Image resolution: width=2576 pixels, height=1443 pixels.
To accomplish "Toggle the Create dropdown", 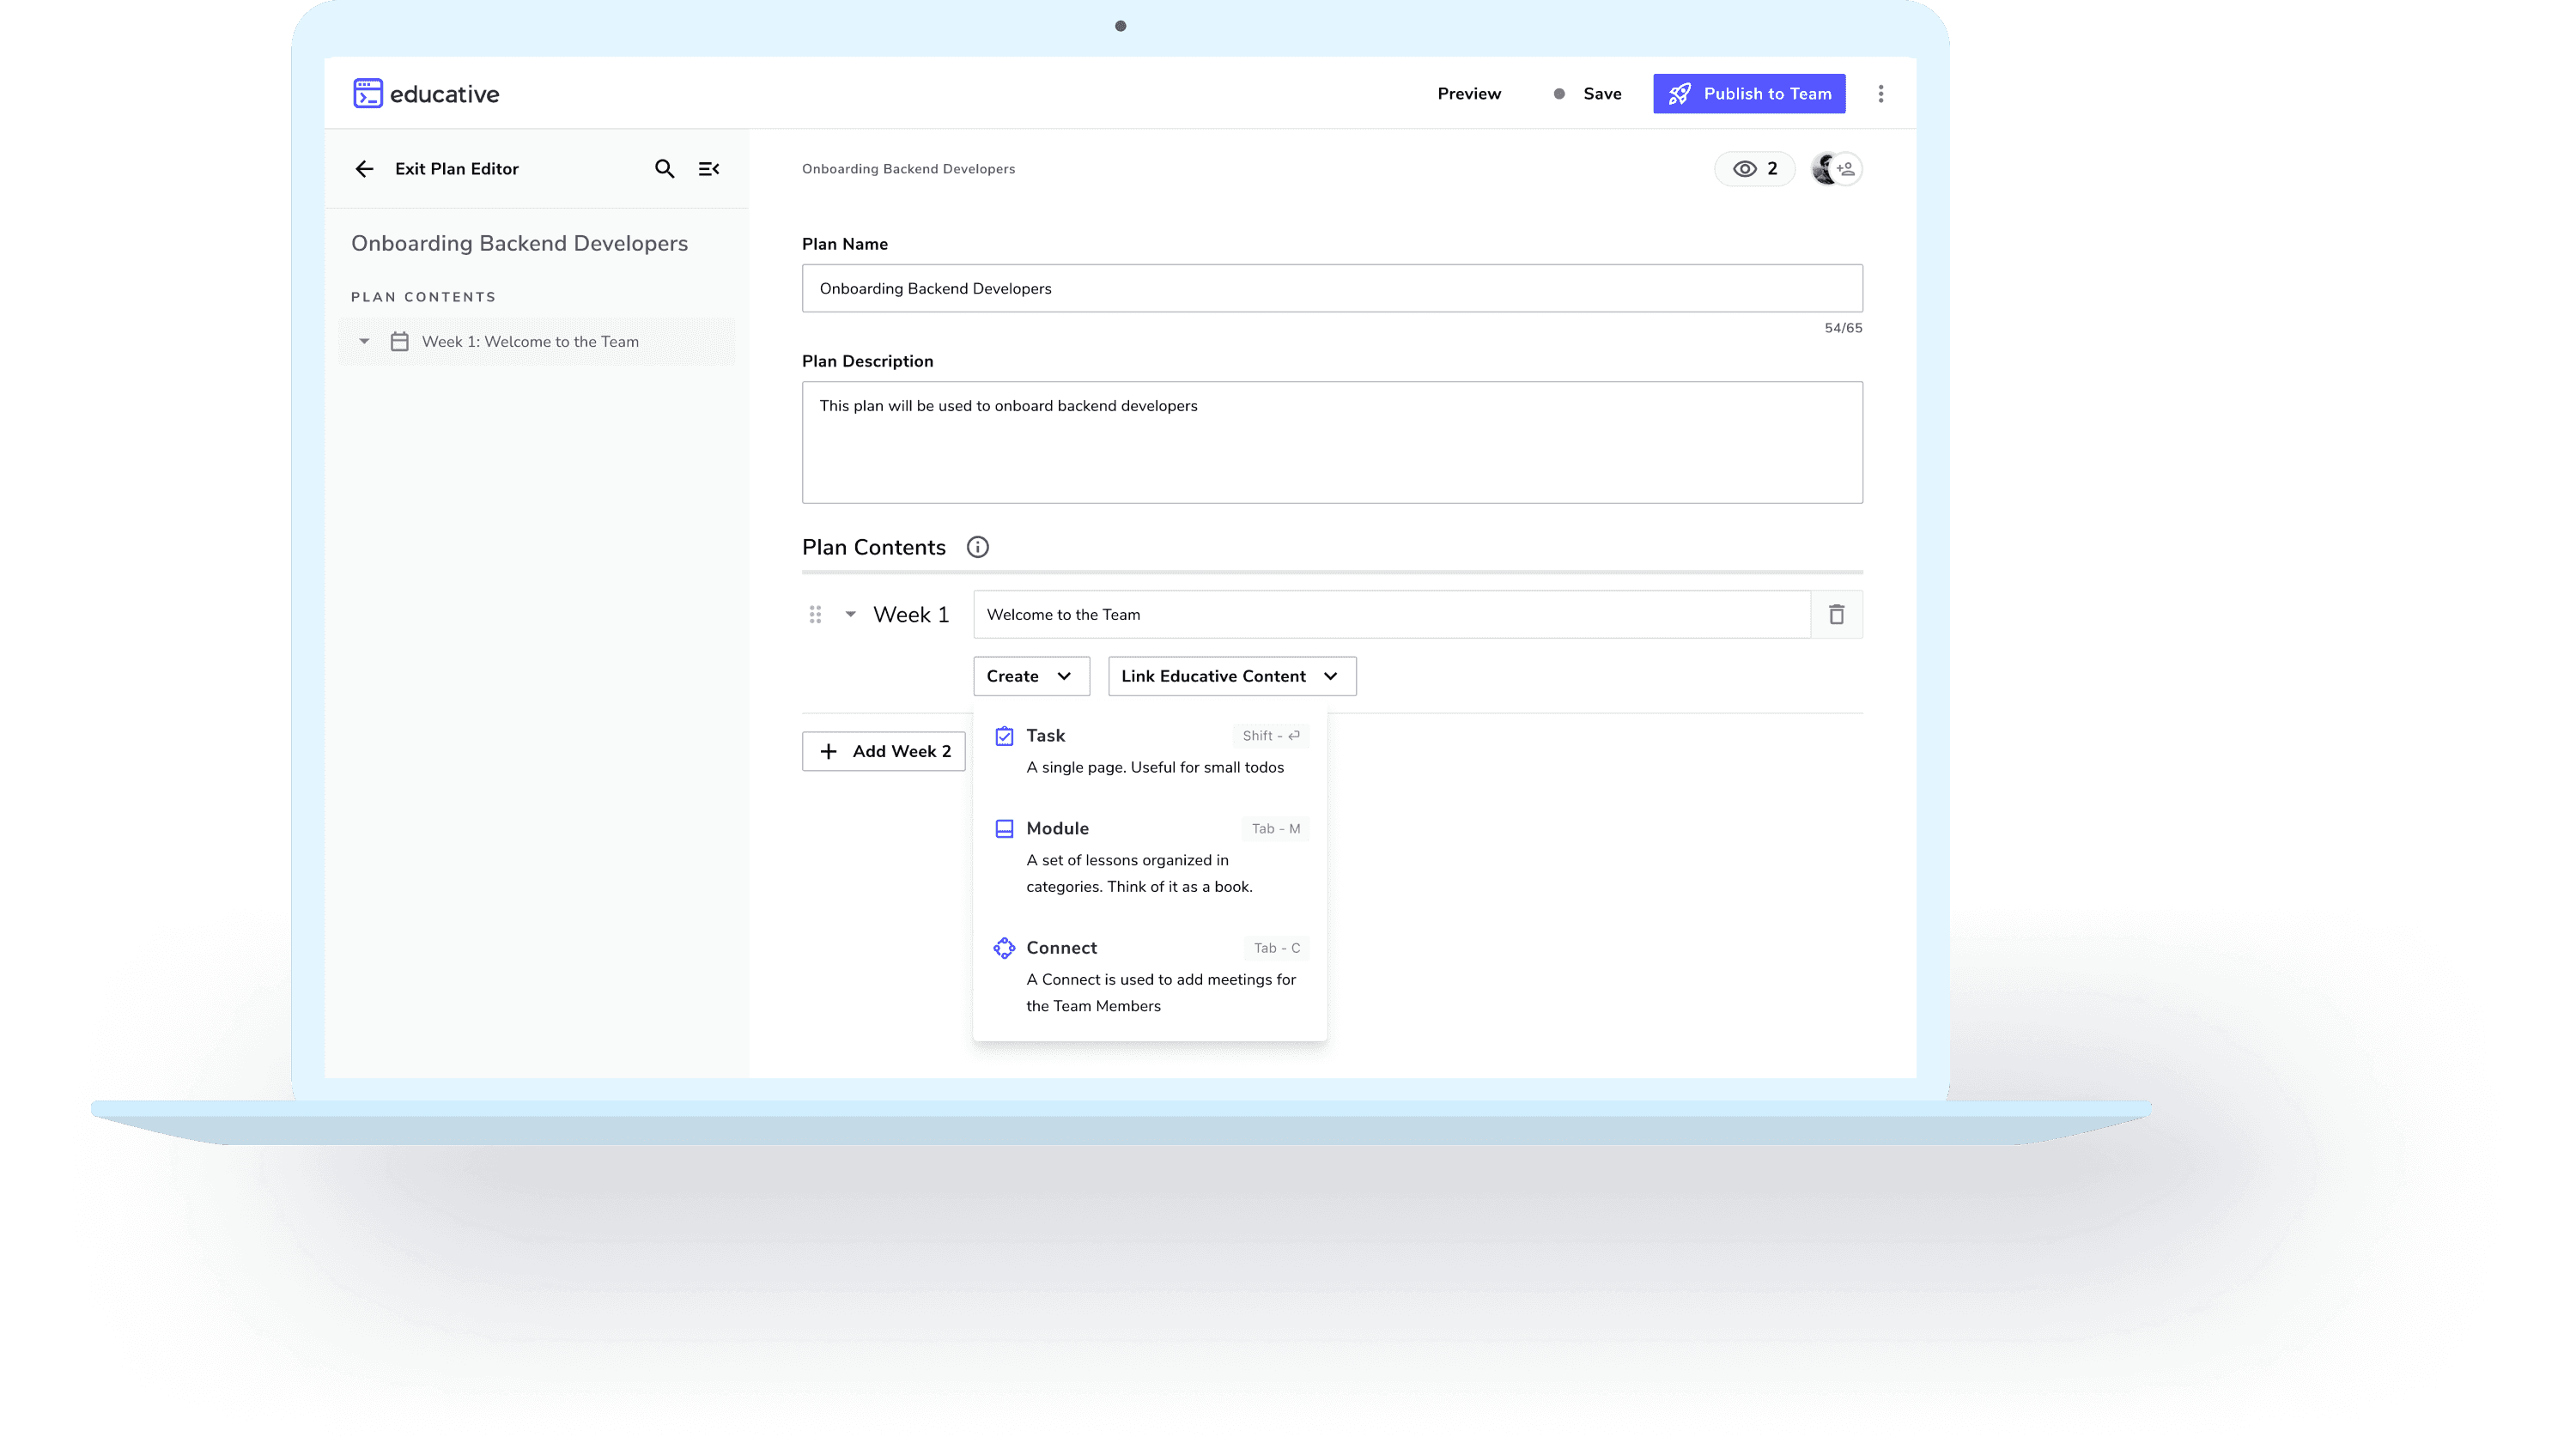I will coord(1030,676).
